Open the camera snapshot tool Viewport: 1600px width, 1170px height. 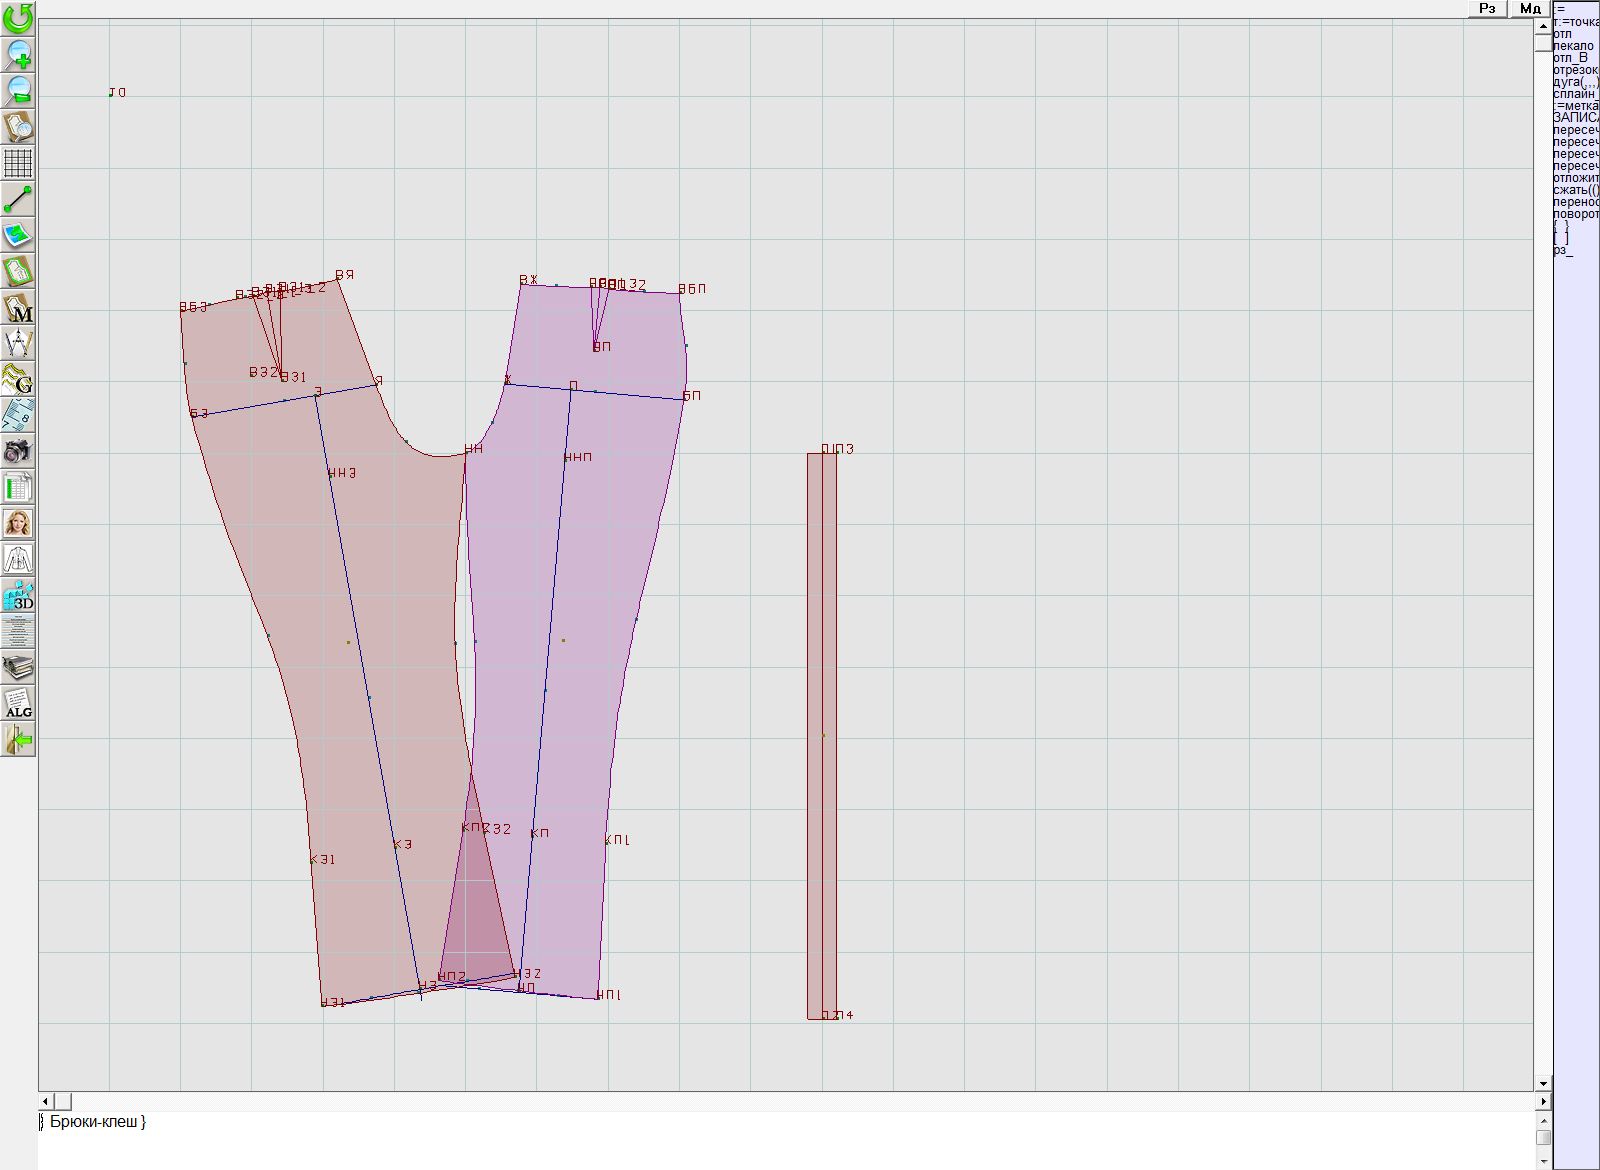click(18, 451)
